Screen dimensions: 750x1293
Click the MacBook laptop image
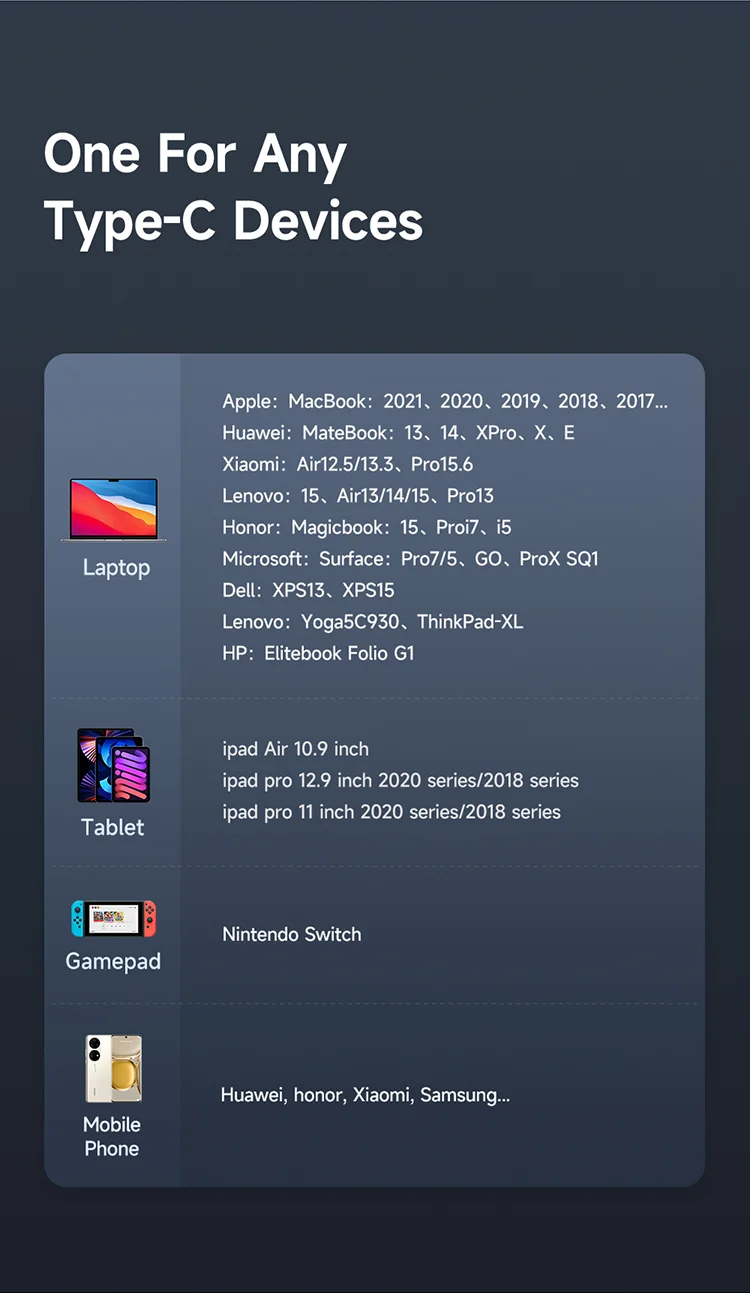113,510
